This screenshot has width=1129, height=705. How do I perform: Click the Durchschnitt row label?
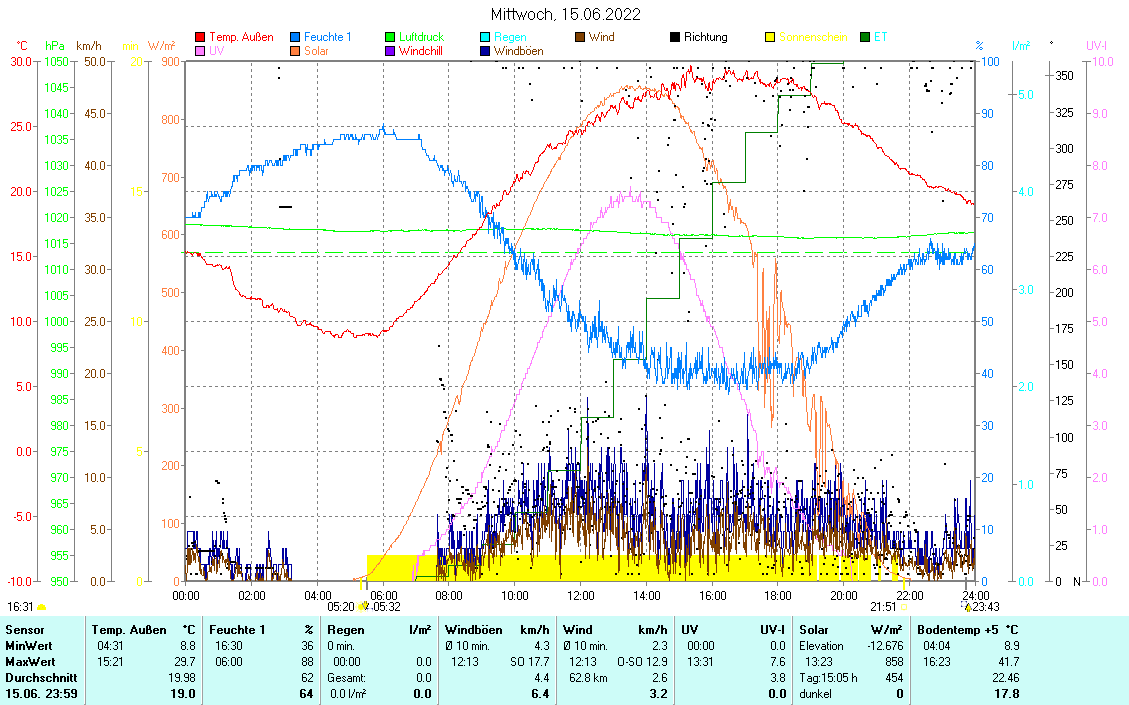[x=36, y=677]
